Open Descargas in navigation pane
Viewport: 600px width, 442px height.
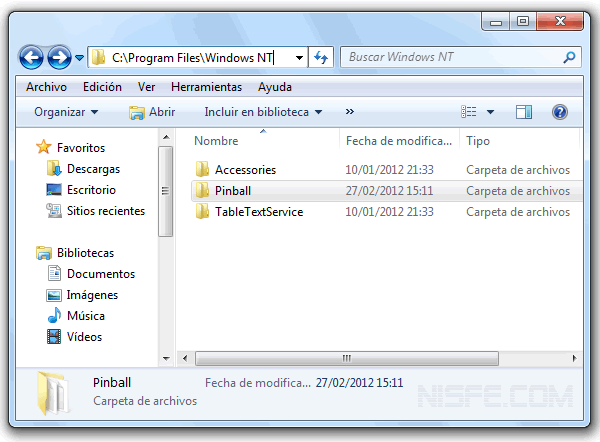point(93,169)
